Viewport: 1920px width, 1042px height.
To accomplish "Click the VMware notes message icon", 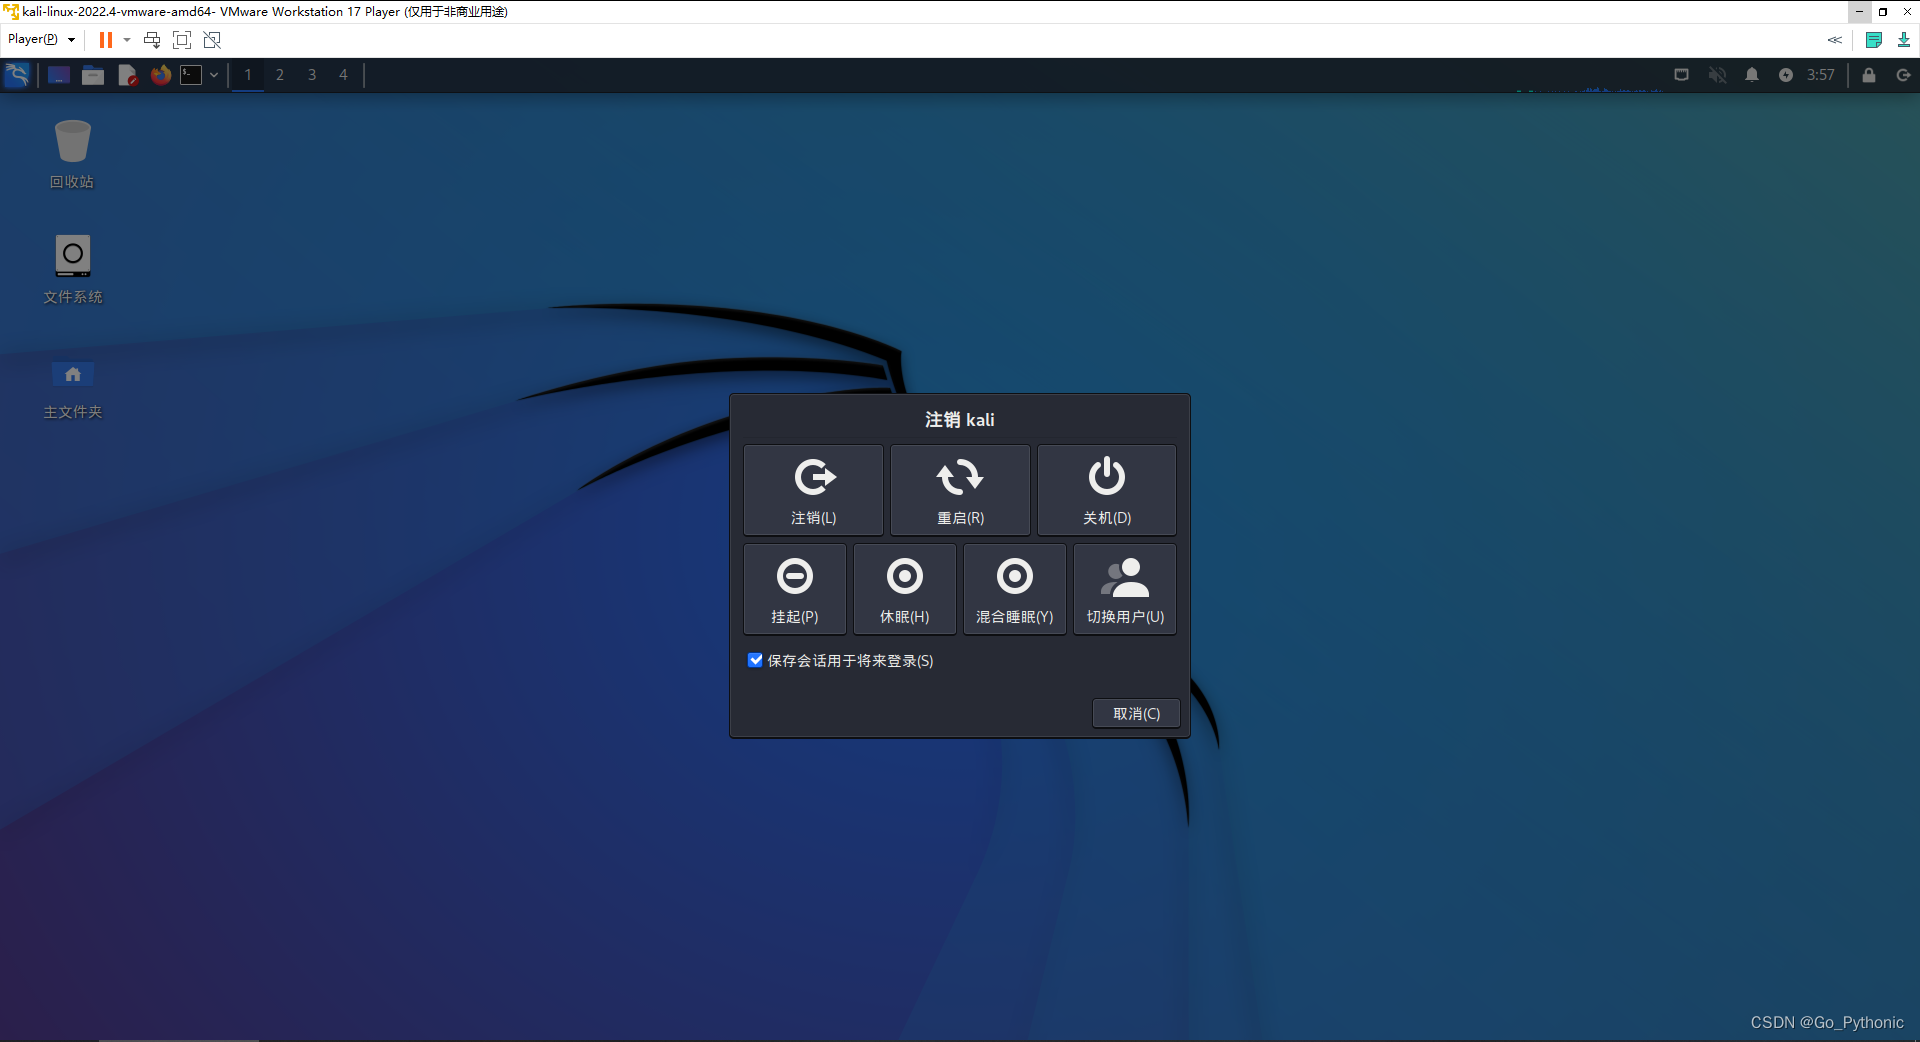I will (x=1874, y=40).
